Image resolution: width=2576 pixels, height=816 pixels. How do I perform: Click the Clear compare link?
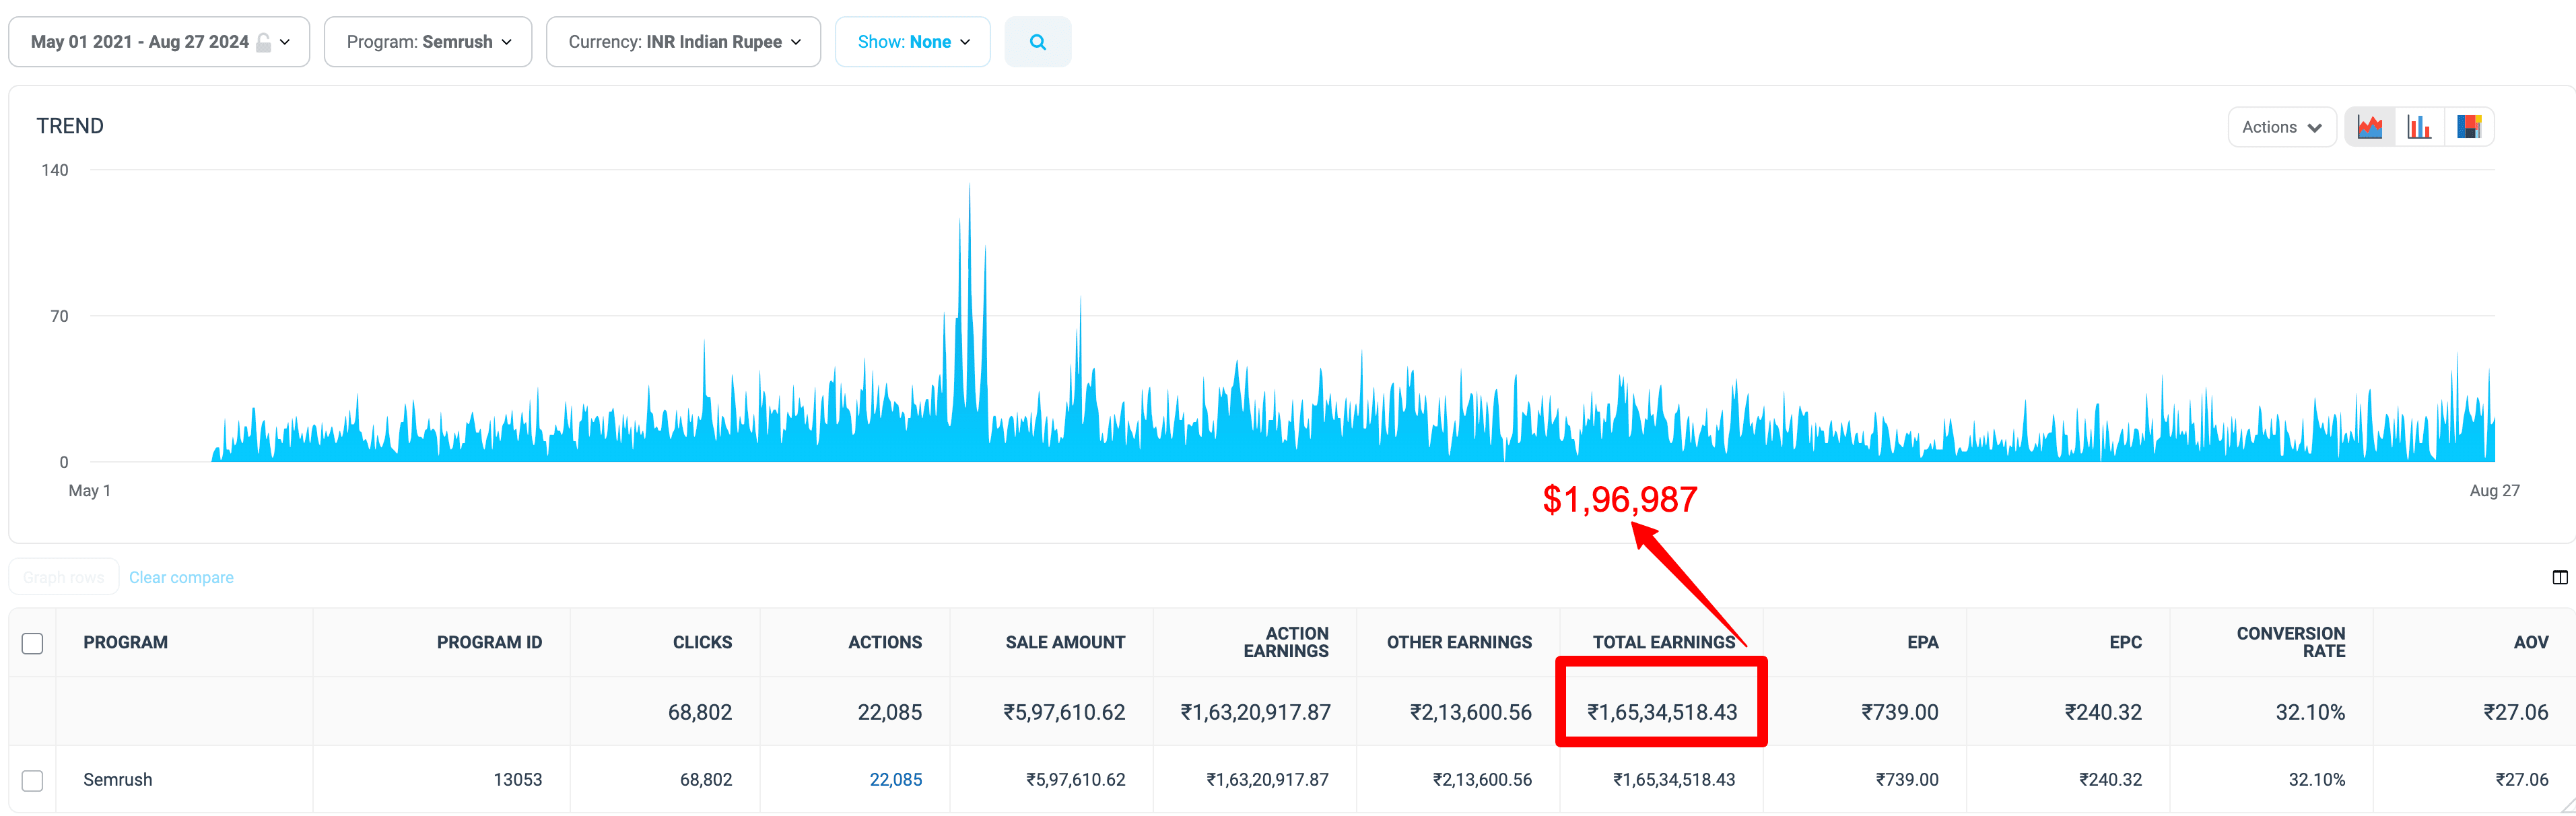[x=181, y=577]
